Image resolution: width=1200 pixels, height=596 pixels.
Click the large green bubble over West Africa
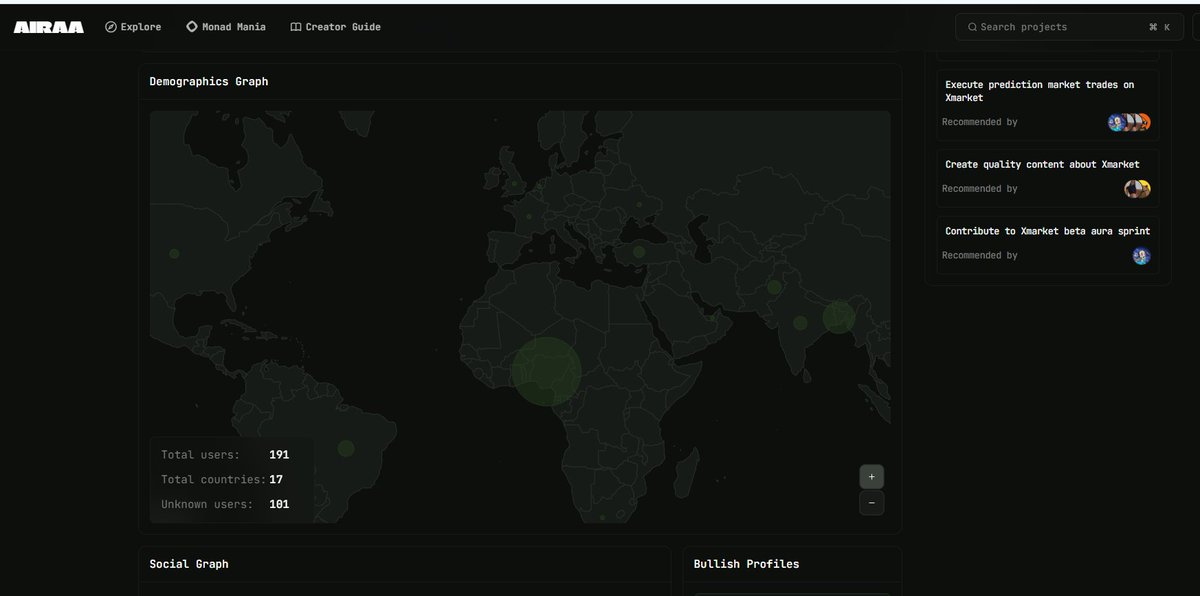pos(546,371)
